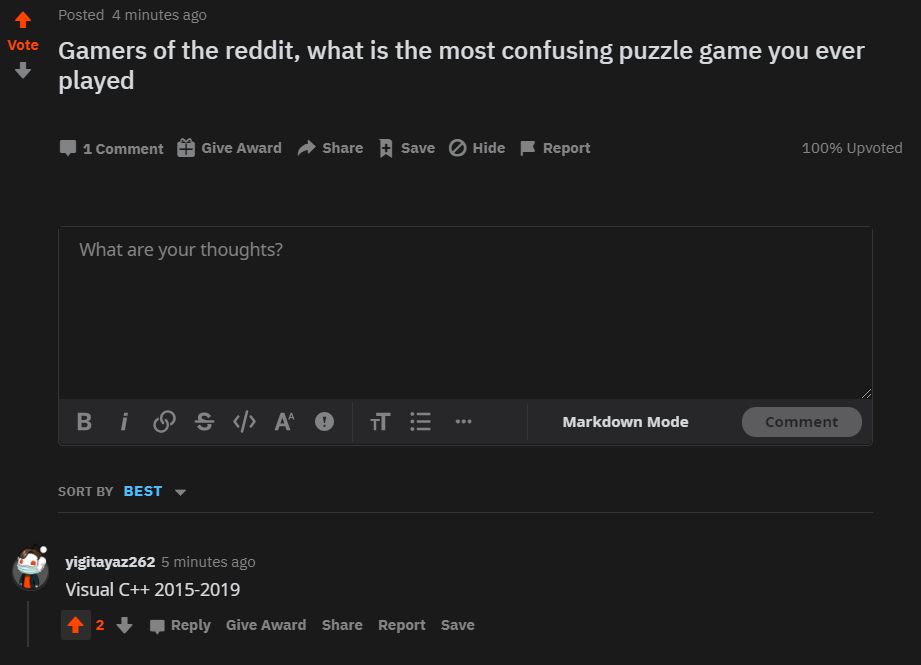Open the Sort By Best dropdown
The height and width of the screenshot is (665, 921).
pos(155,492)
